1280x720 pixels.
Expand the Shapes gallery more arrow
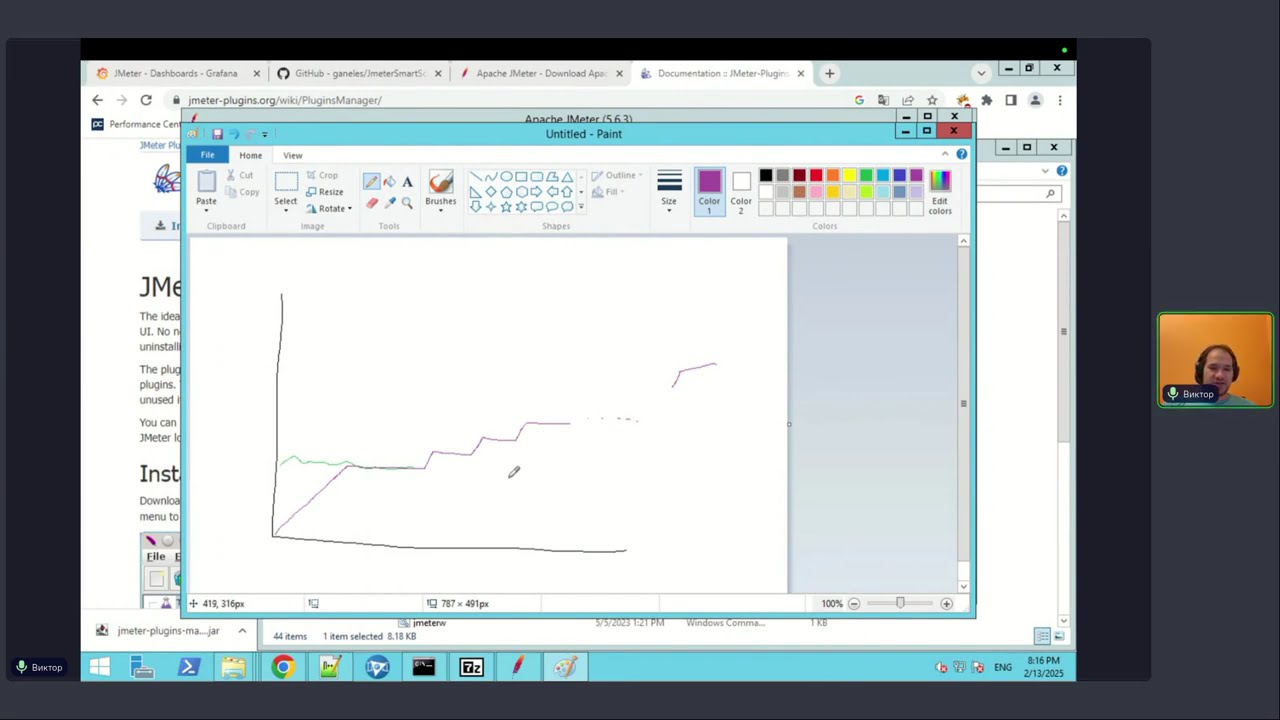pos(581,207)
